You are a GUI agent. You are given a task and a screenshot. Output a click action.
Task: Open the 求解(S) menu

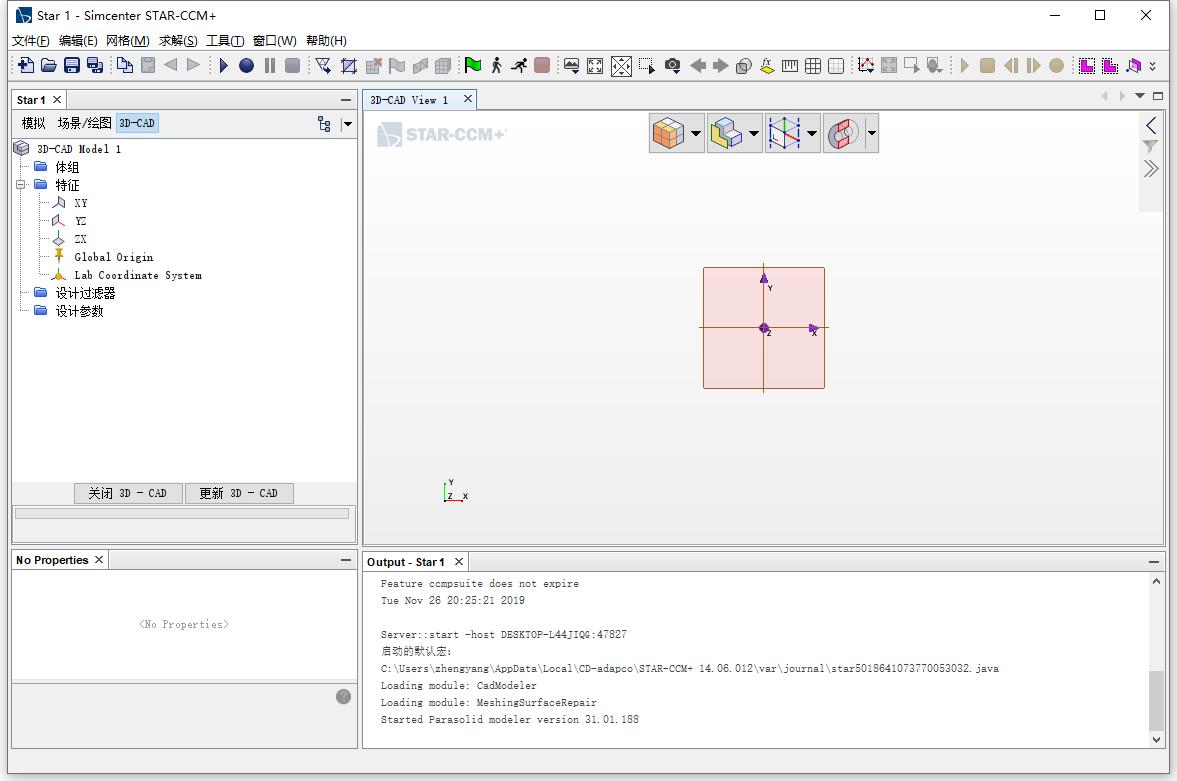click(x=178, y=41)
